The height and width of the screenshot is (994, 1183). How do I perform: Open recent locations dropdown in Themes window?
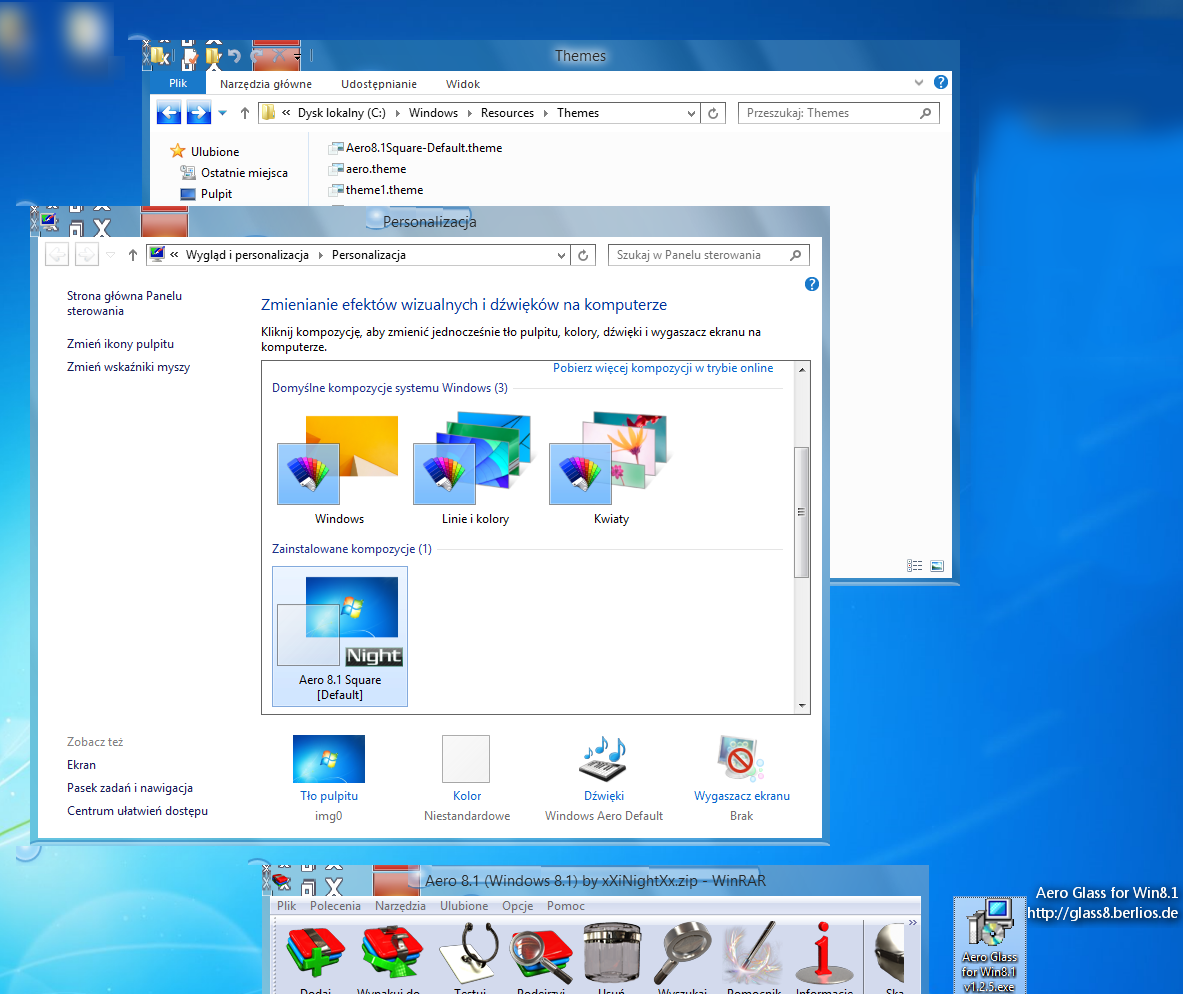pyautogui.click(x=223, y=113)
